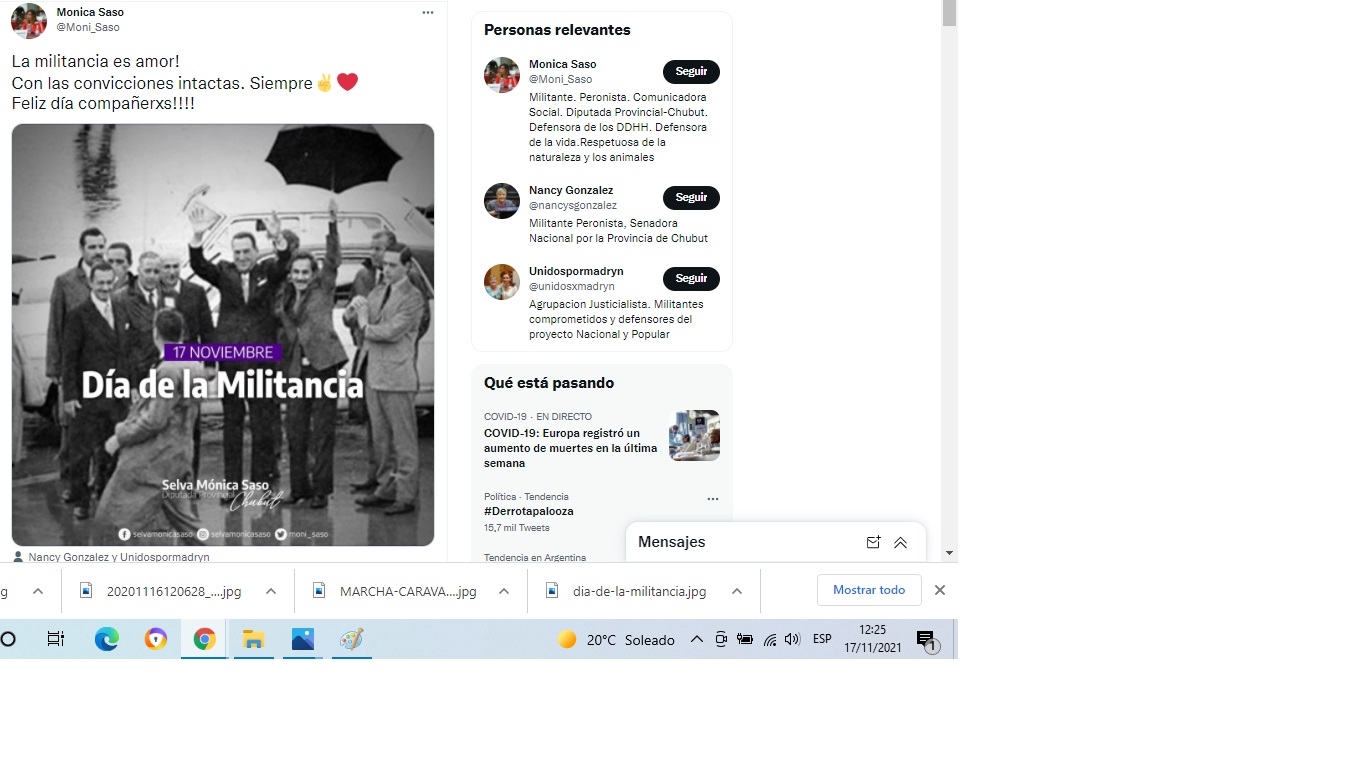Screen dimensions: 1366x768
Task: Open options chevron for 20201116120628 jpg download
Action: pyautogui.click(x=271, y=591)
